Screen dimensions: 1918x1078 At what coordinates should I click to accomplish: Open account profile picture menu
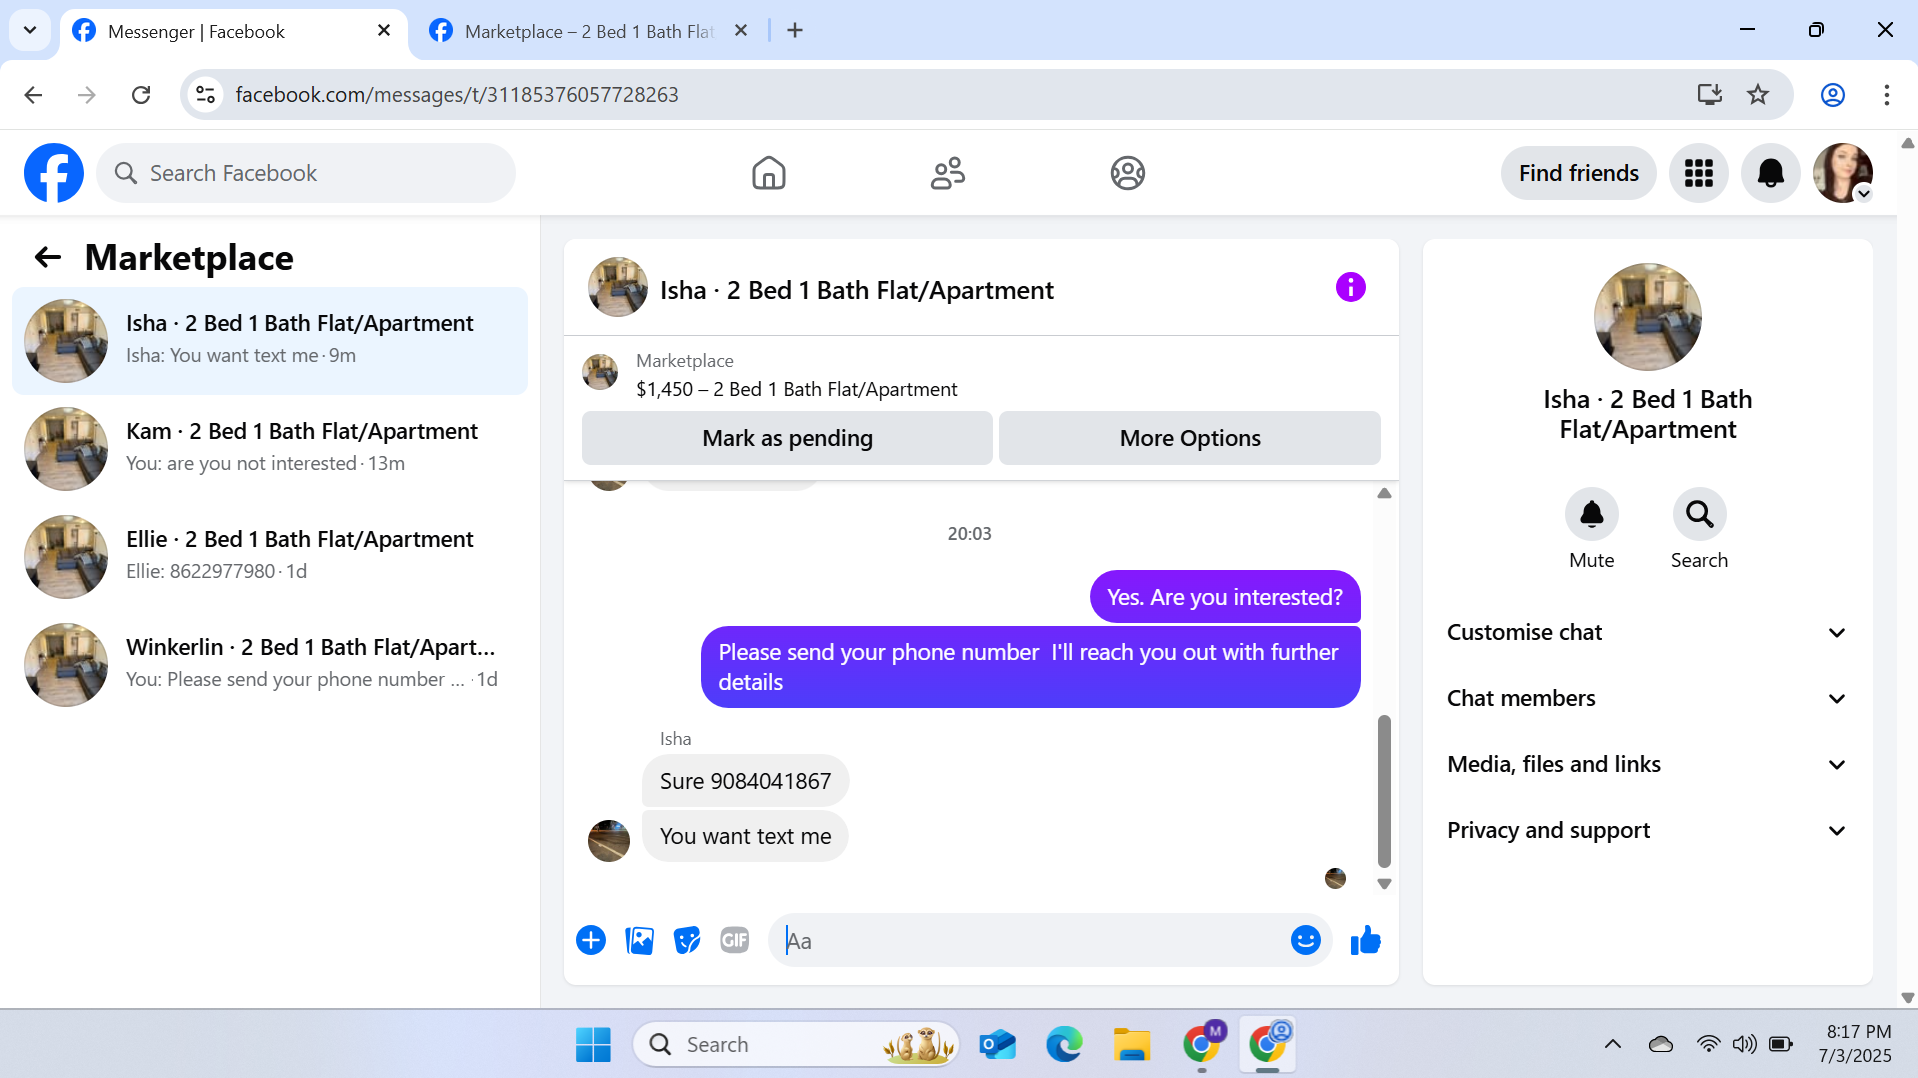click(1842, 173)
